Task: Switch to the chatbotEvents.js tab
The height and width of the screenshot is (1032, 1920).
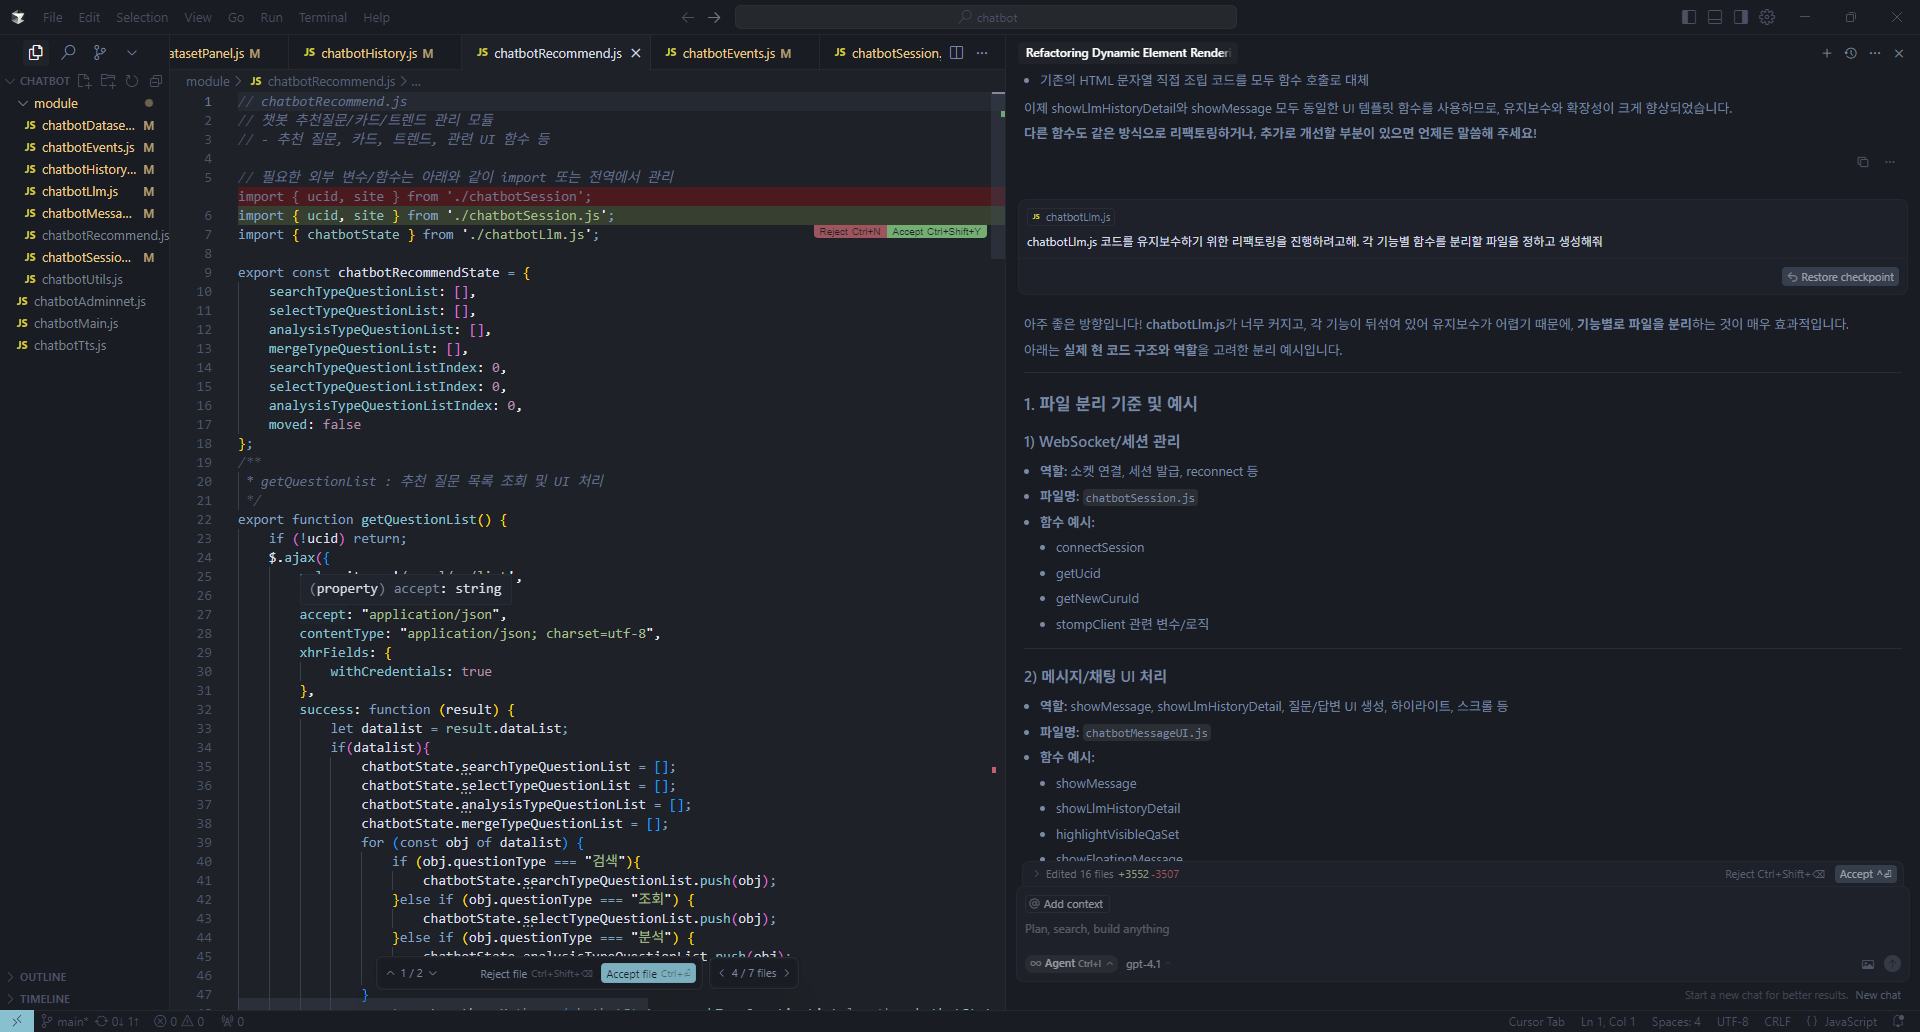Action: tap(728, 53)
